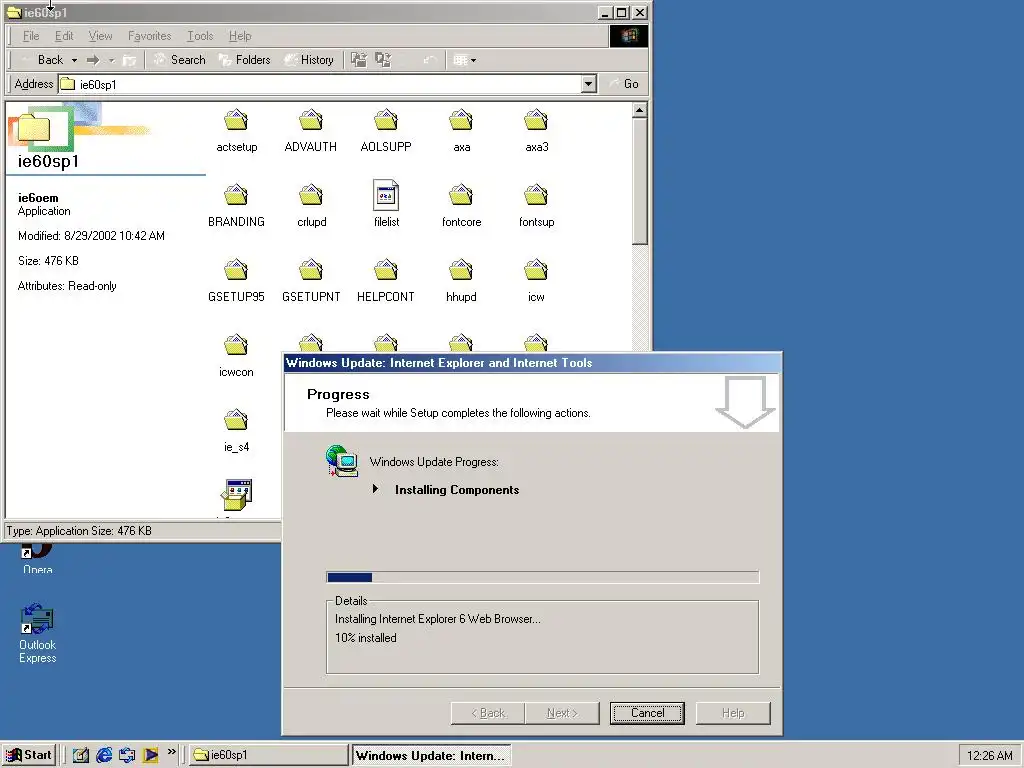The width and height of the screenshot is (1024, 768).
Task: Click the 'Attributes: Read-only' text
Action: click(67, 286)
